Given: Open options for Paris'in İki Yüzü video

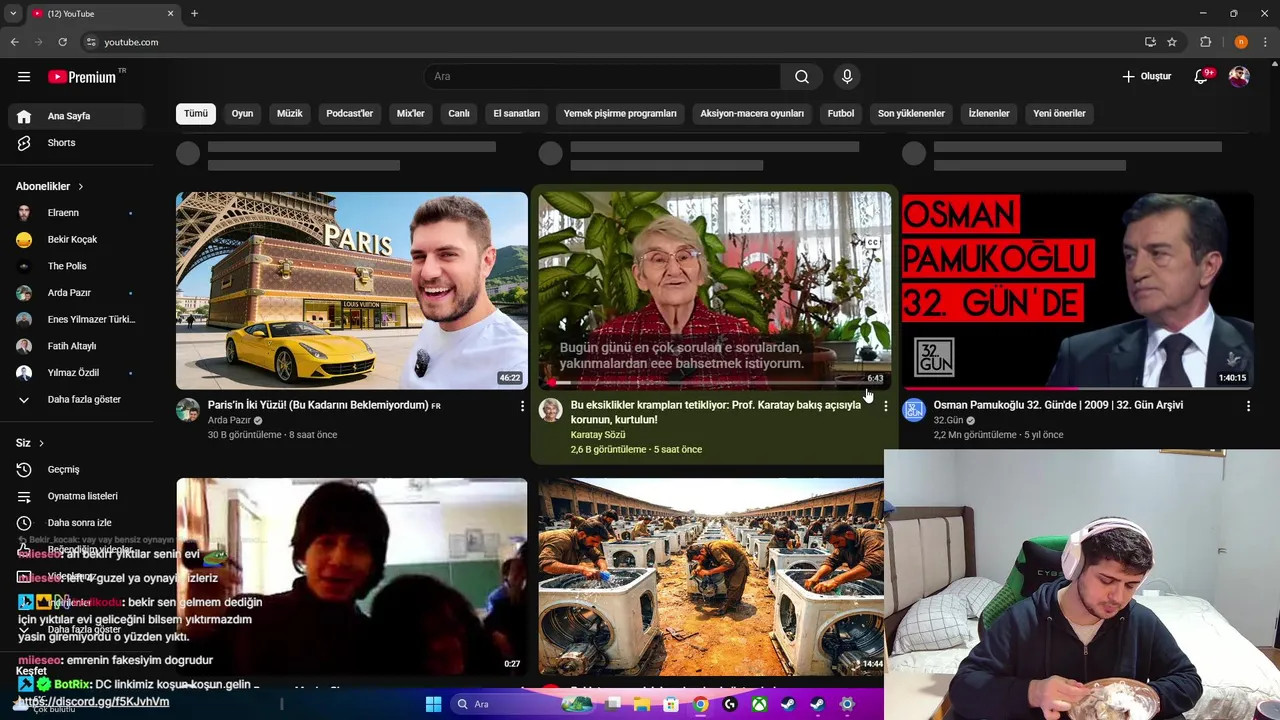Looking at the screenshot, I should (522, 406).
